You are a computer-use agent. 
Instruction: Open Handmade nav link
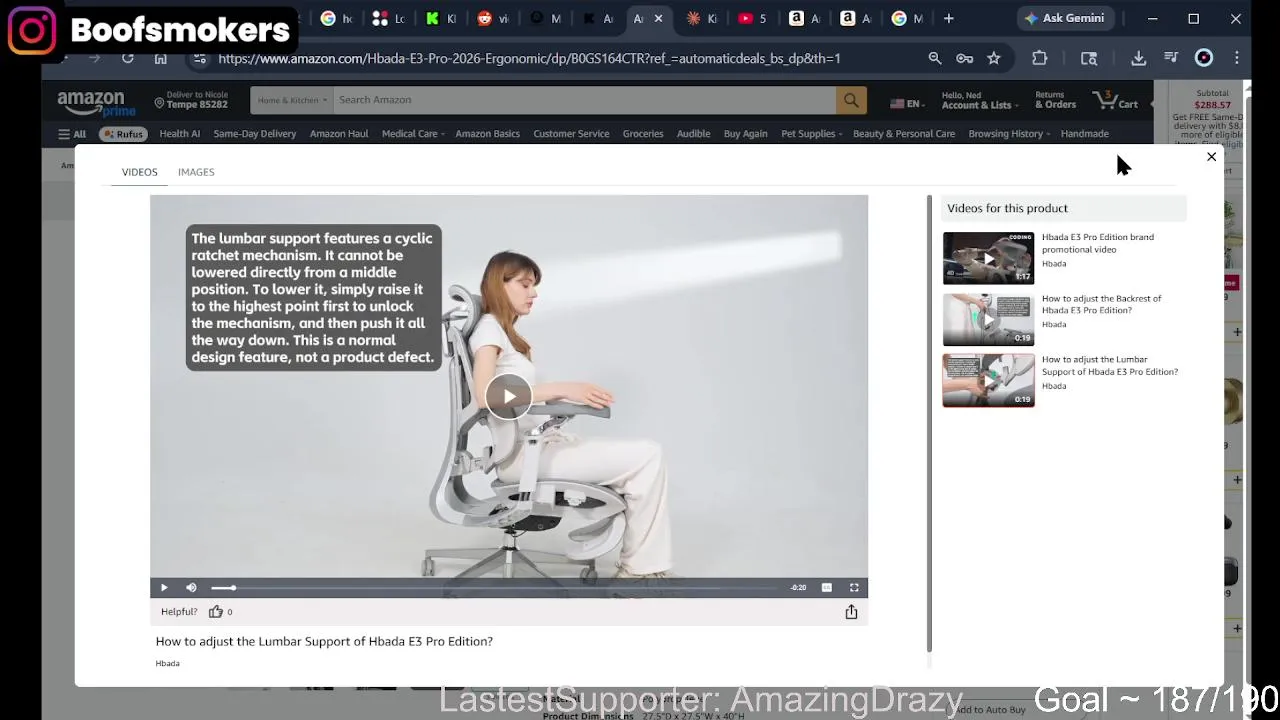1085,134
